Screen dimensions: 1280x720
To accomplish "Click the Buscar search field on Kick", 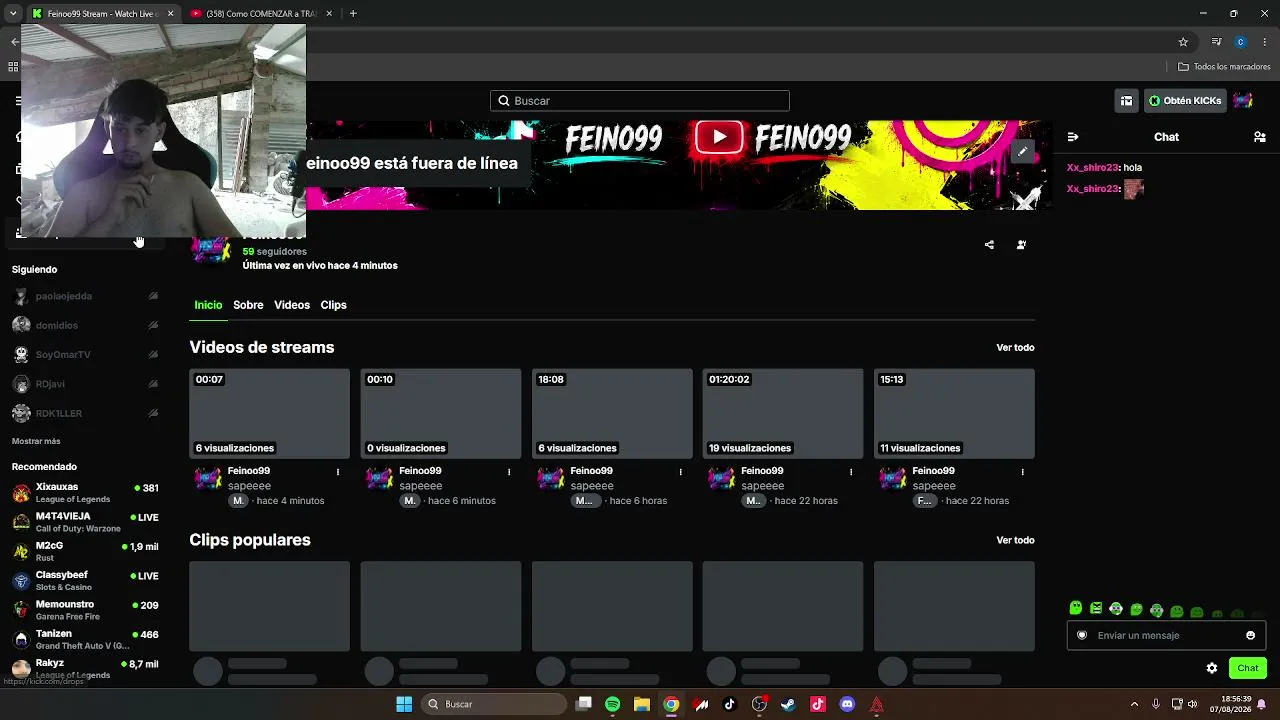I will [x=640, y=101].
